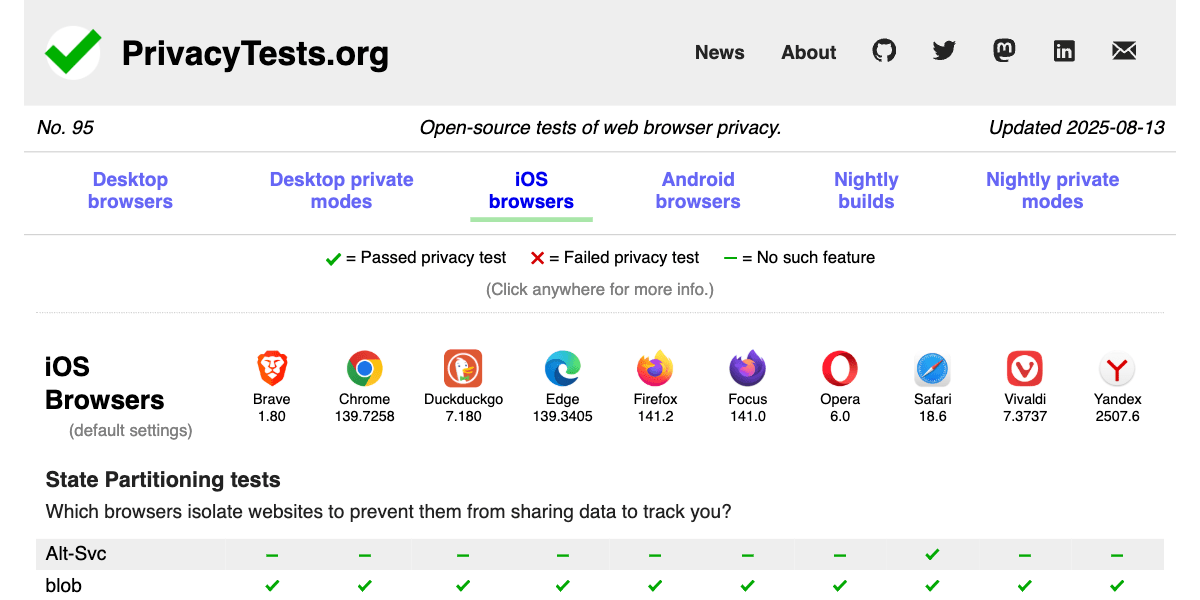Select the Duckduckgo browser icon
Viewport: 1200px width, 600px height.
pos(462,367)
